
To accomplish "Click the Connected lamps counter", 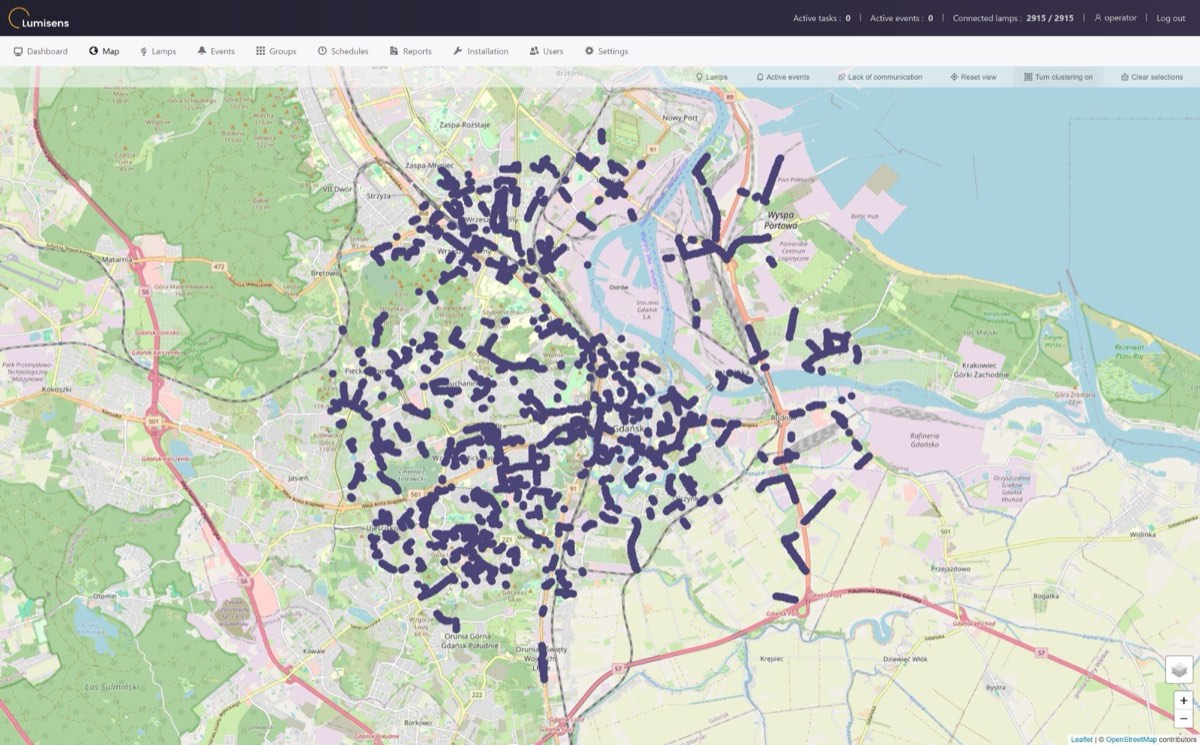I will click(x=1013, y=18).
